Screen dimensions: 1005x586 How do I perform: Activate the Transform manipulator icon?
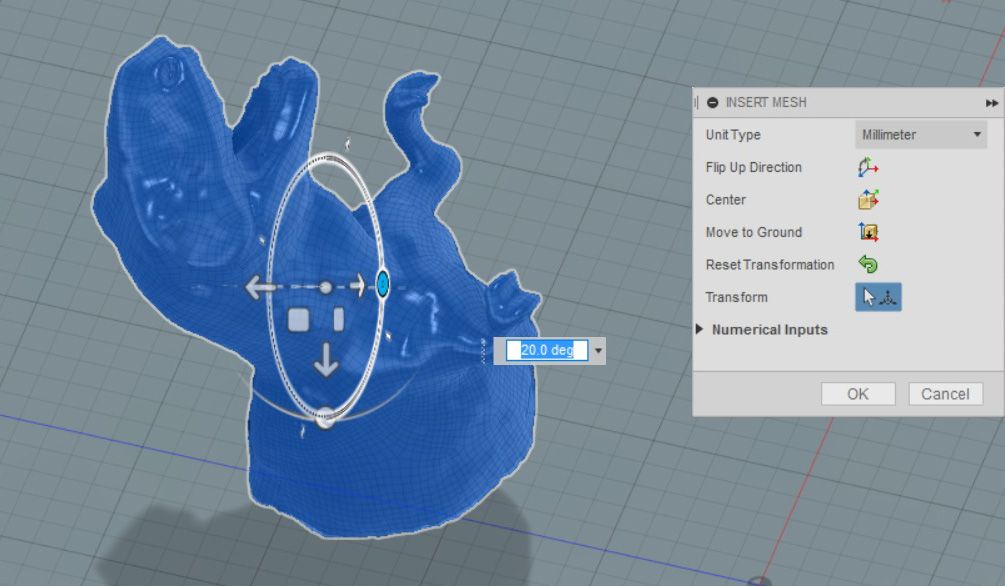(x=877, y=297)
